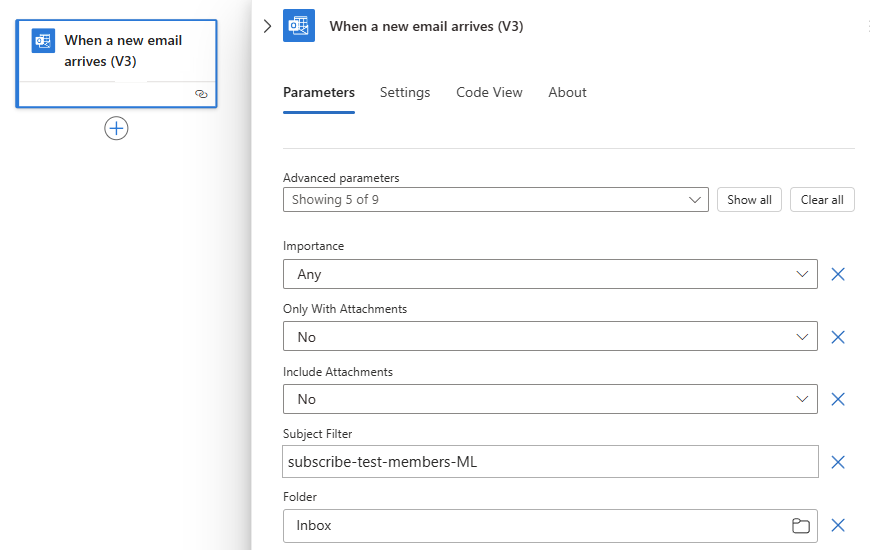870x550 pixels.
Task: Expand the Importance dropdown
Action: pyautogui.click(x=550, y=274)
